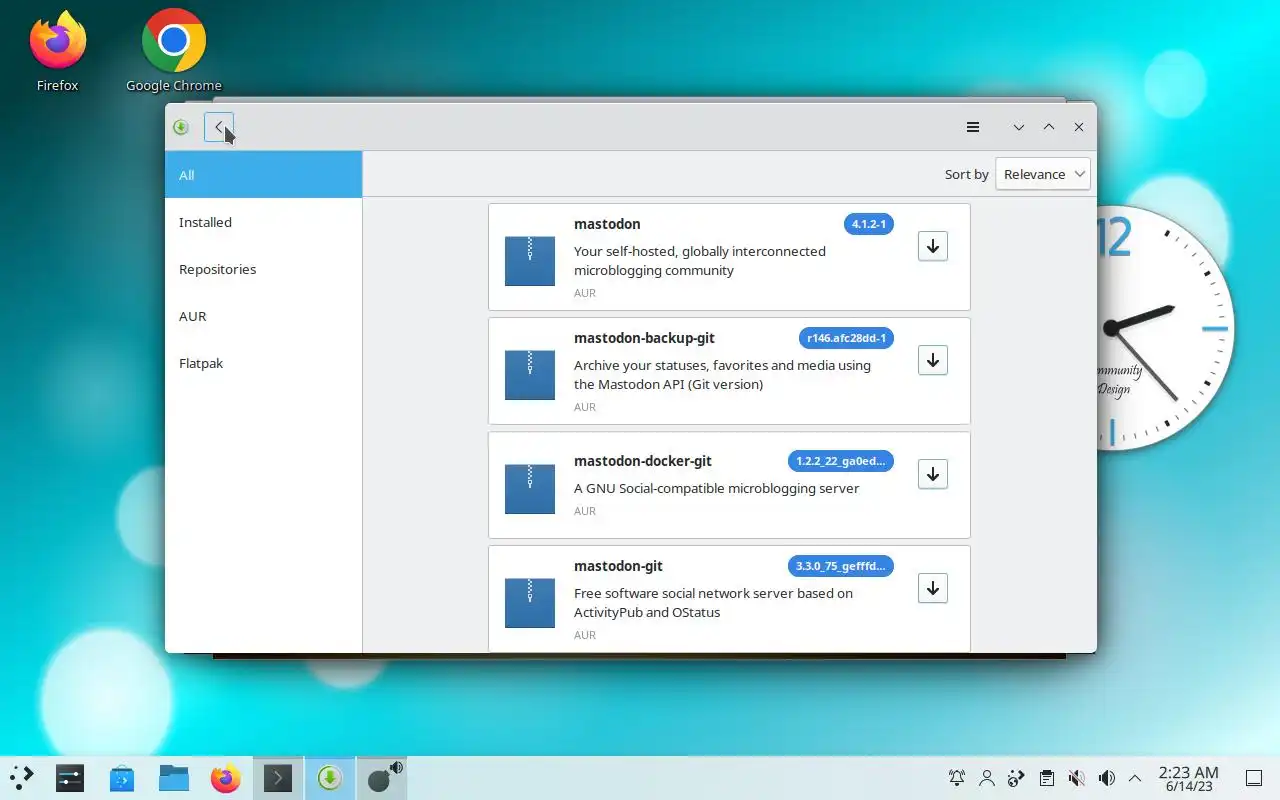Open the Google Chrome desktop shortcut

174,52
